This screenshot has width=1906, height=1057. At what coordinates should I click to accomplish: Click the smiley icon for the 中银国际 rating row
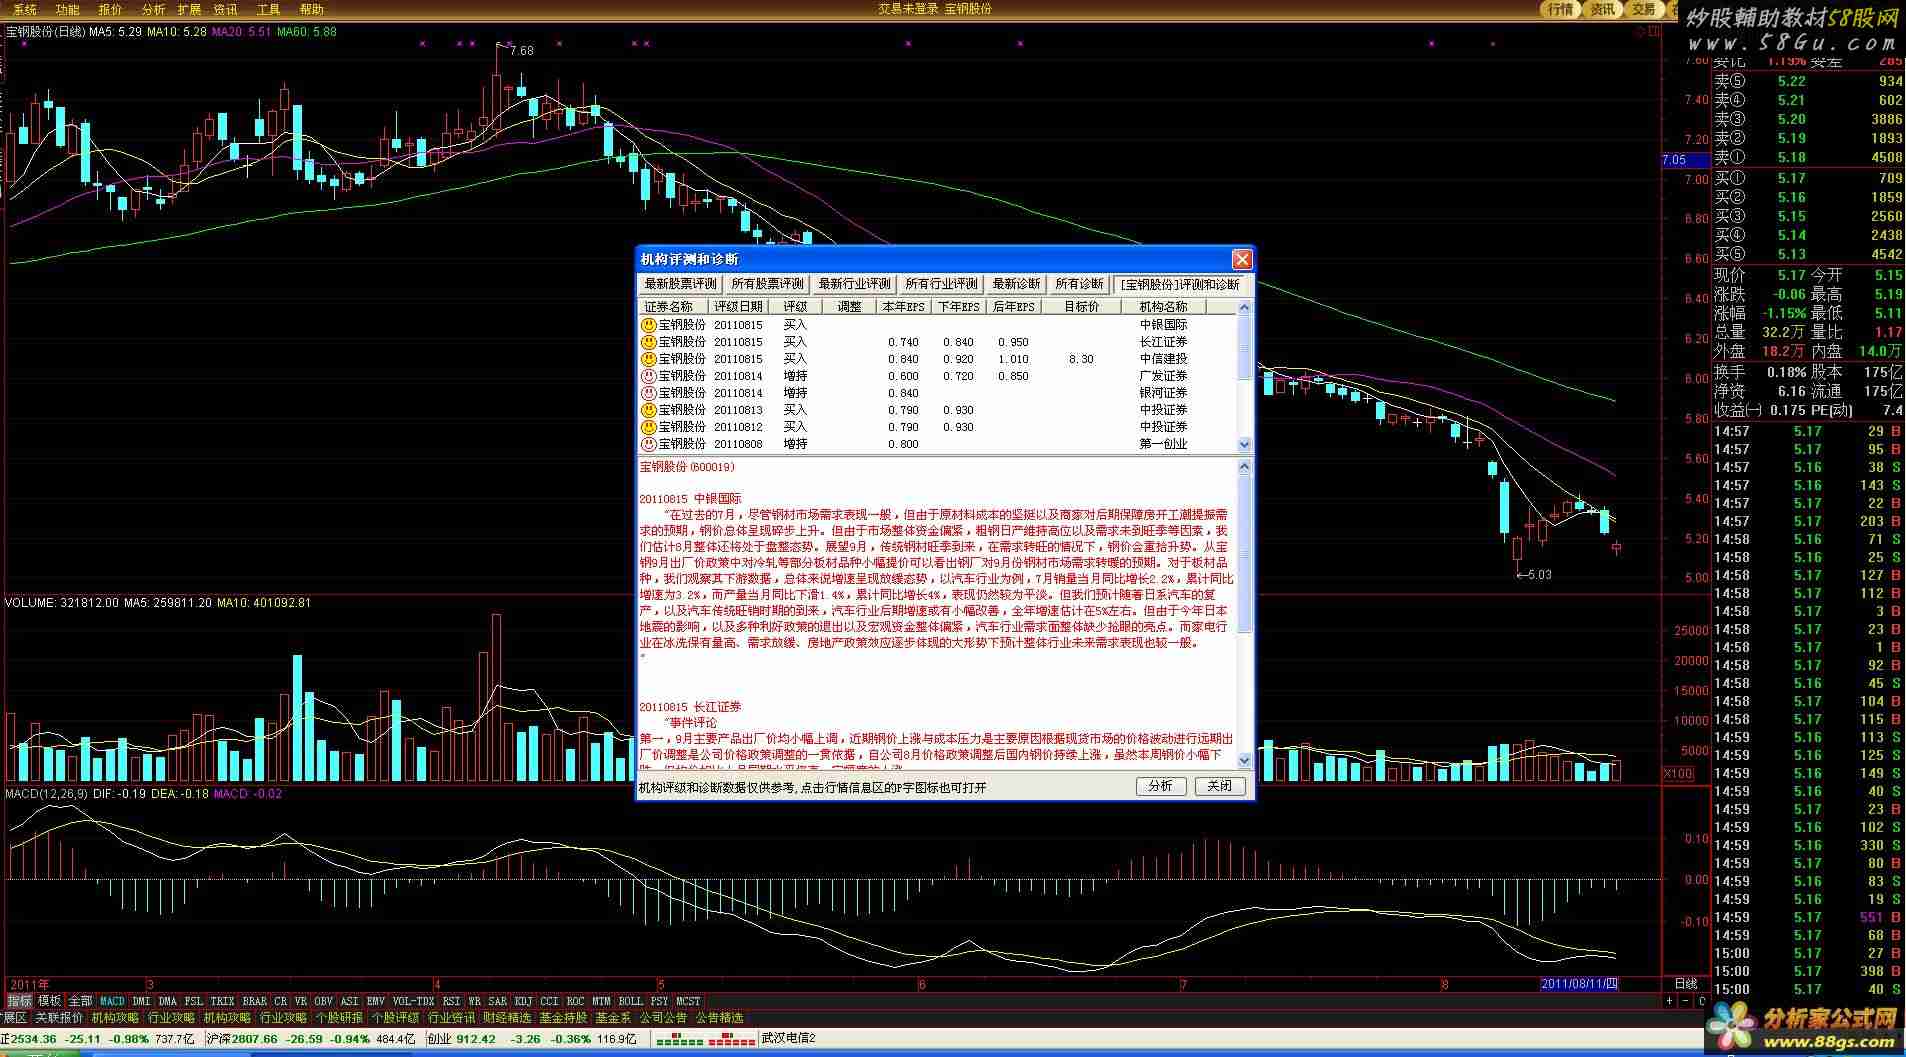click(x=649, y=325)
